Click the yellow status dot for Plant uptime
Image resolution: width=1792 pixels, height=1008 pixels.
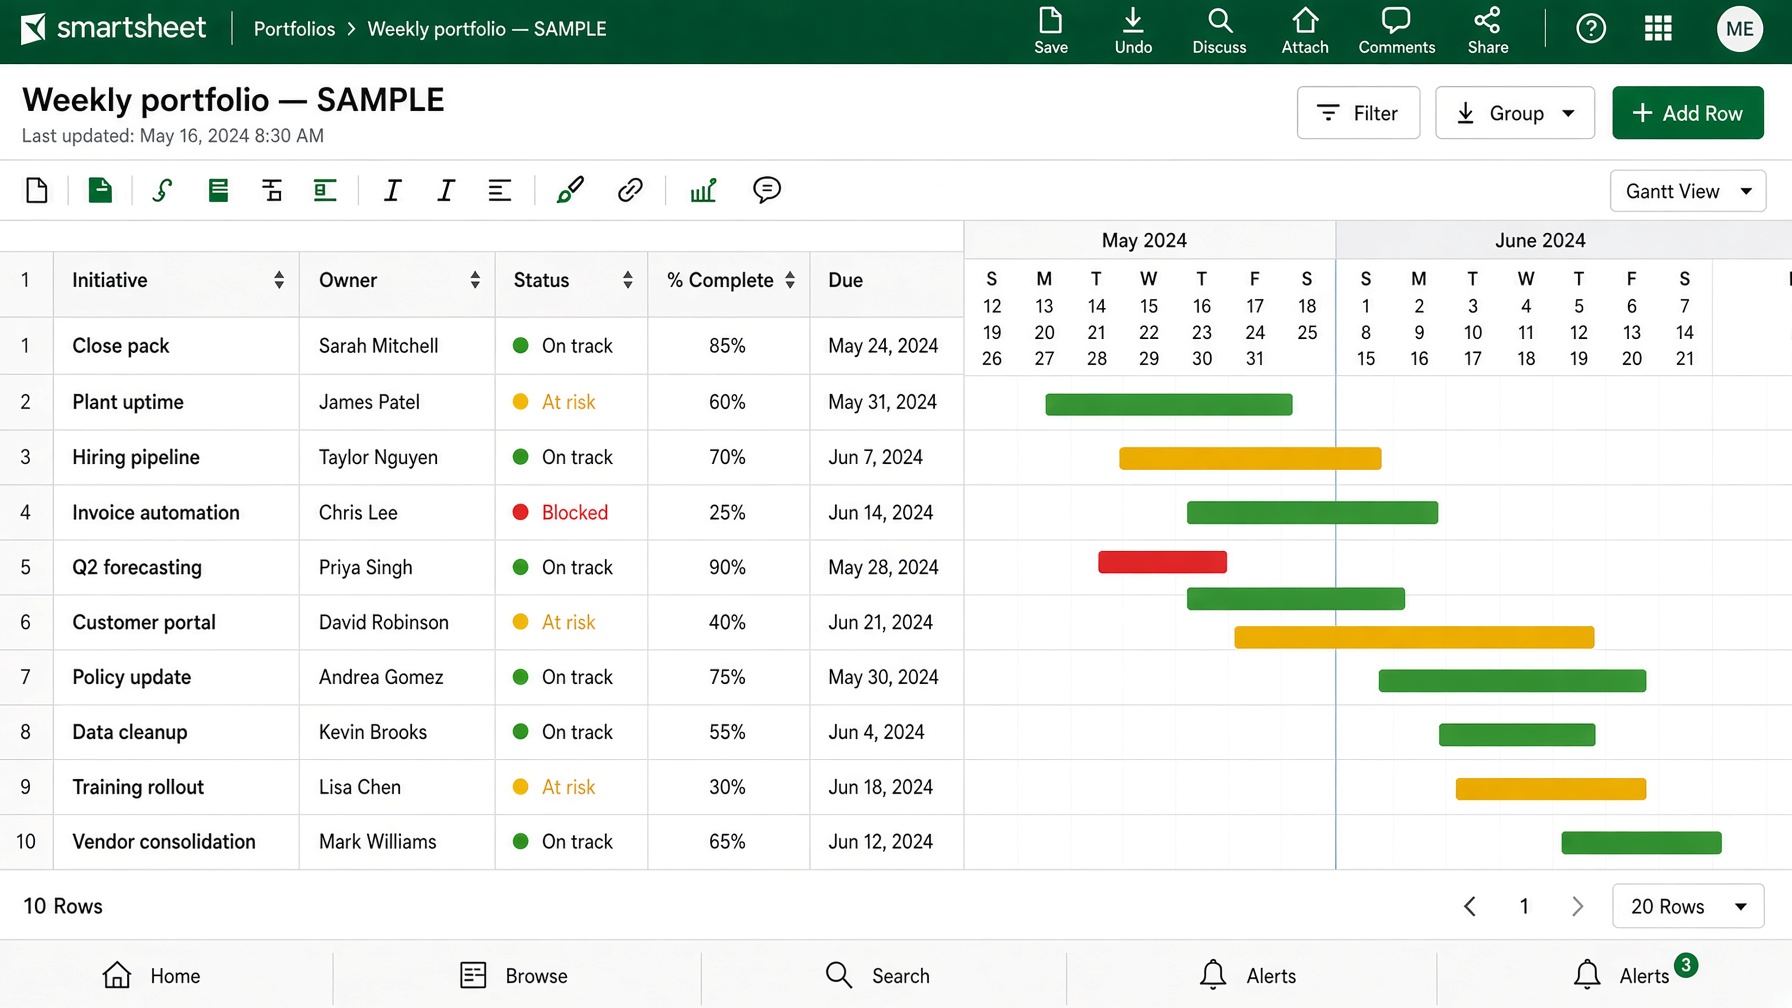click(520, 402)
